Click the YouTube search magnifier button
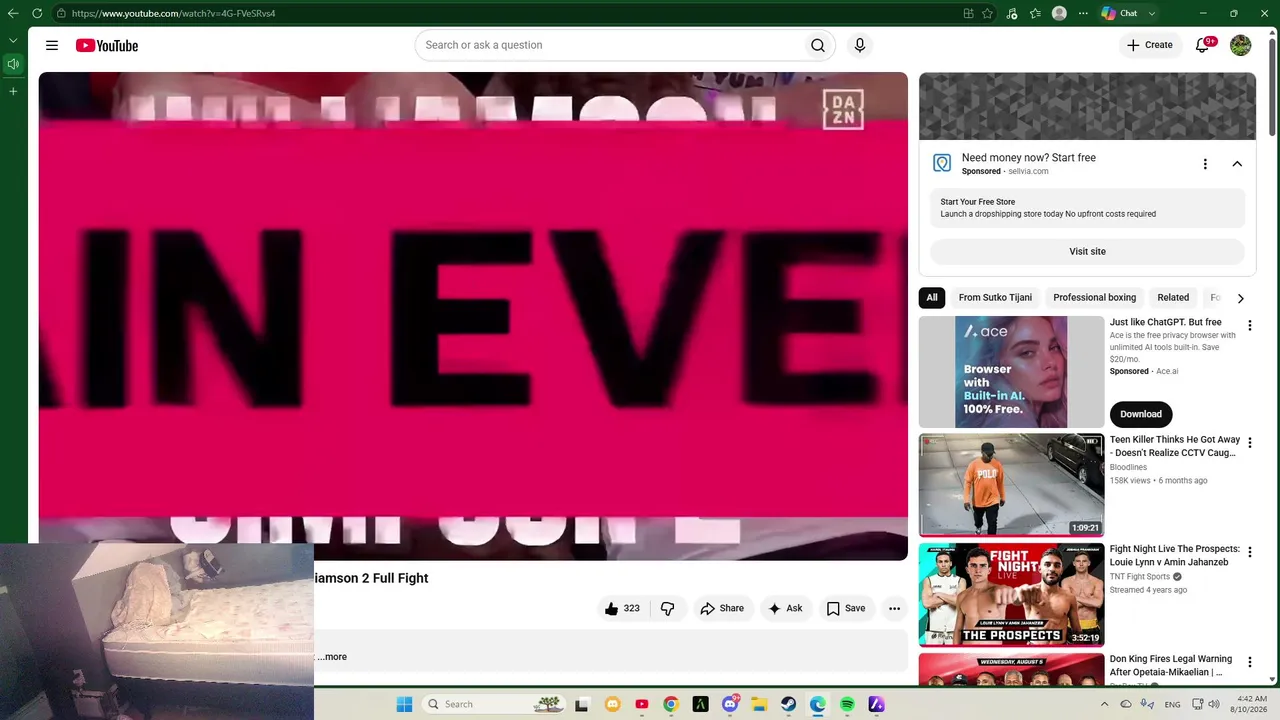 [818, 45]
